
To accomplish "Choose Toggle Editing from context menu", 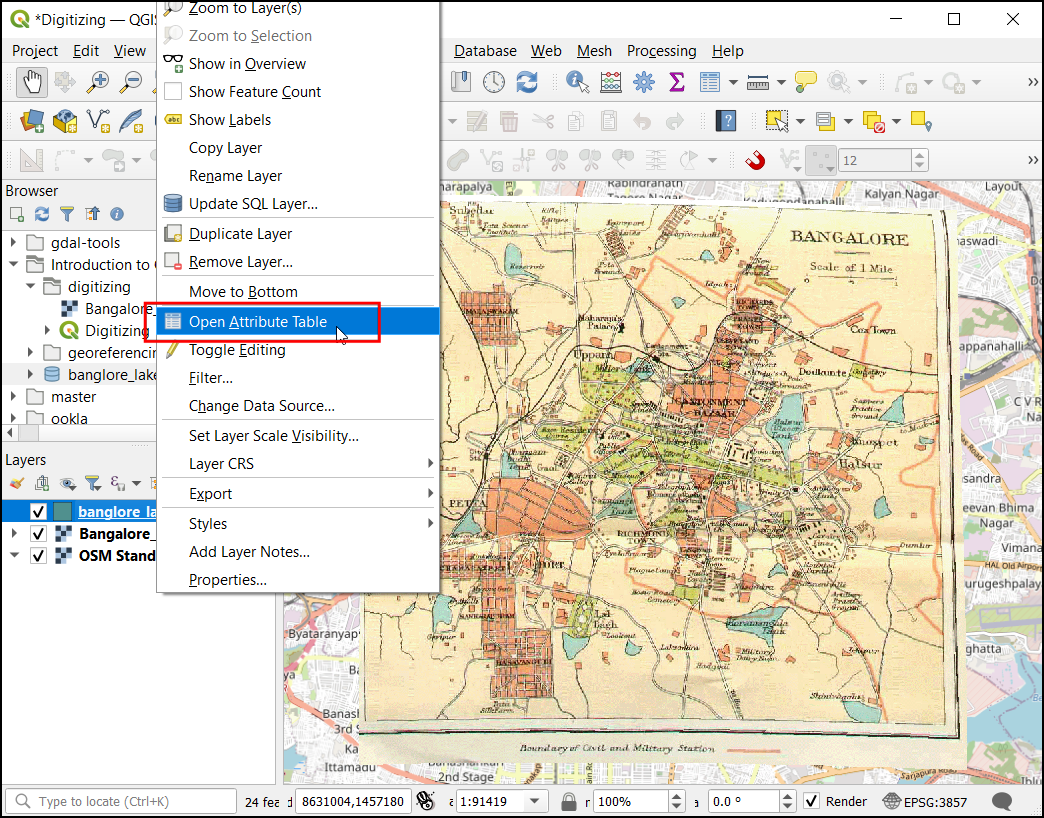I will tap(298, 350).
